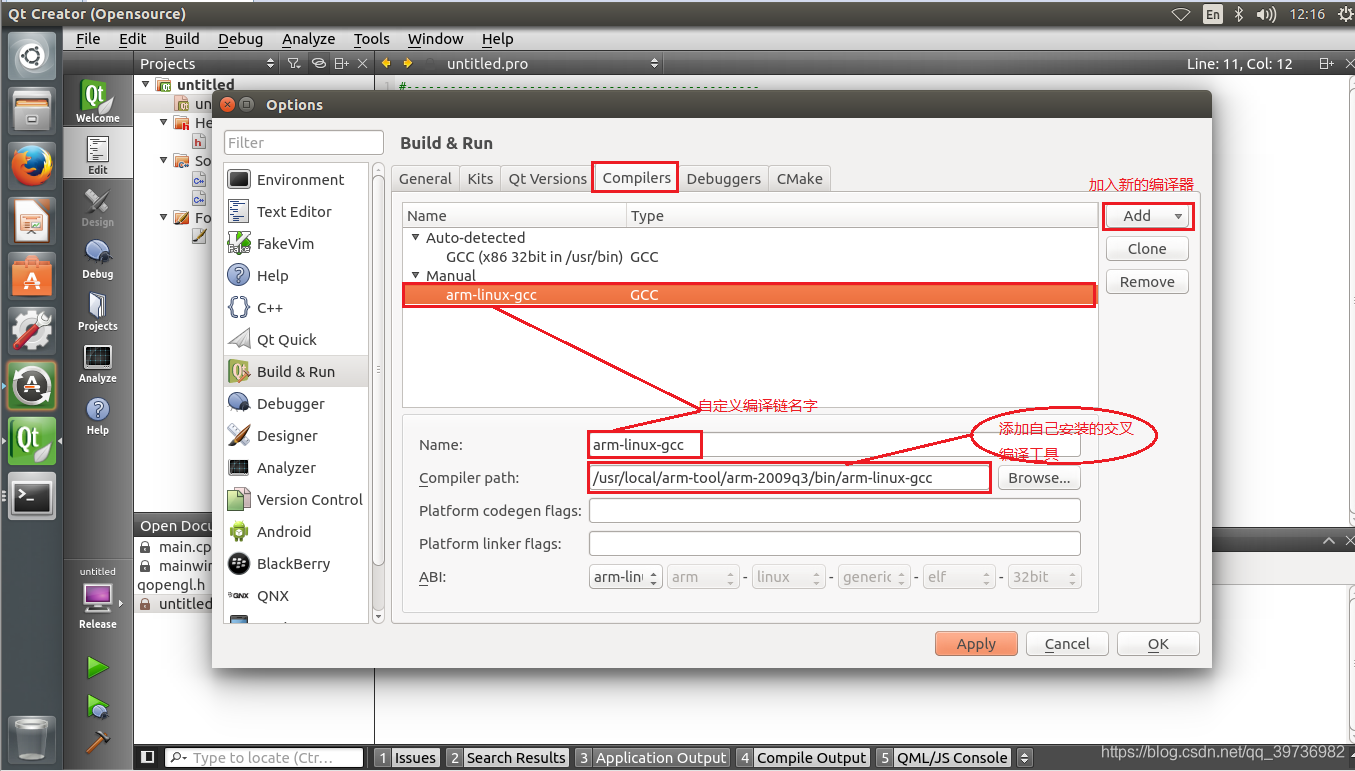The height and width of the screenshot is (771, 1355).
Task: Open the Window menu
Action: pyautogui.click(x=435, y=39)
